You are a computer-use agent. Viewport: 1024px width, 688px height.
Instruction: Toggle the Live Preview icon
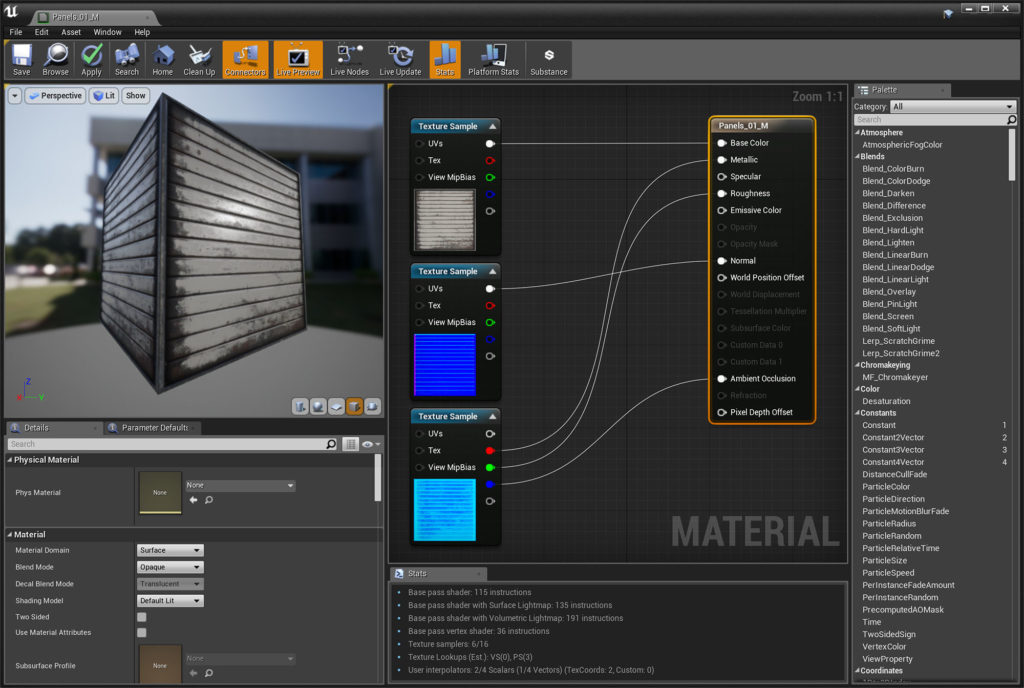[x=297, y=59]
